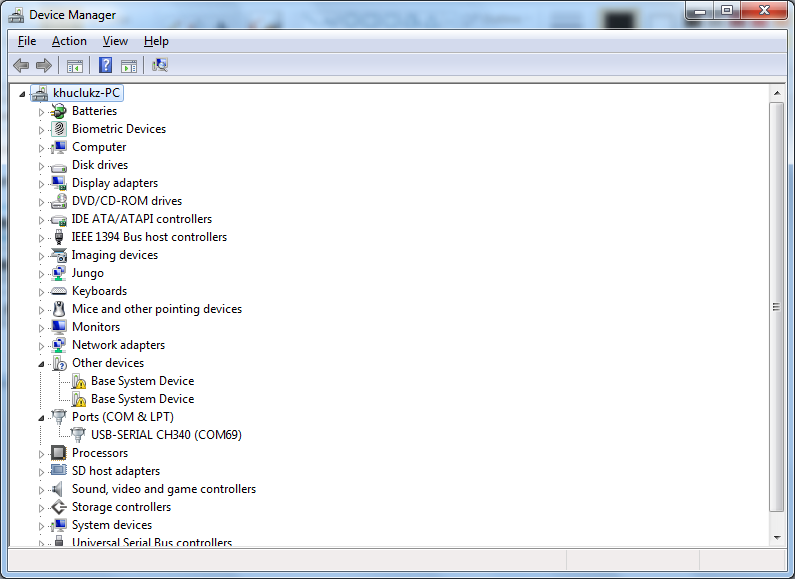Close the Device Manager window
795x579 pixels.
coord(765,11)
